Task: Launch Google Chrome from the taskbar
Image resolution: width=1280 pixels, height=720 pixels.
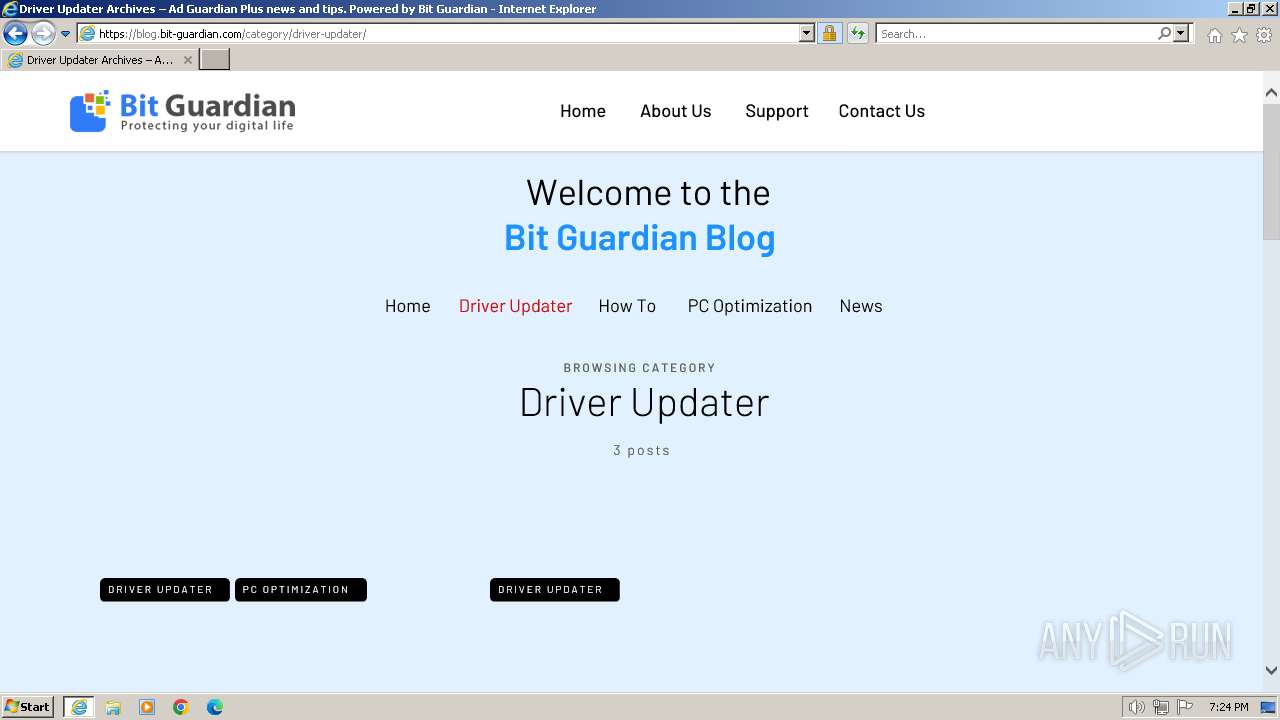Action: coord(181,707)
